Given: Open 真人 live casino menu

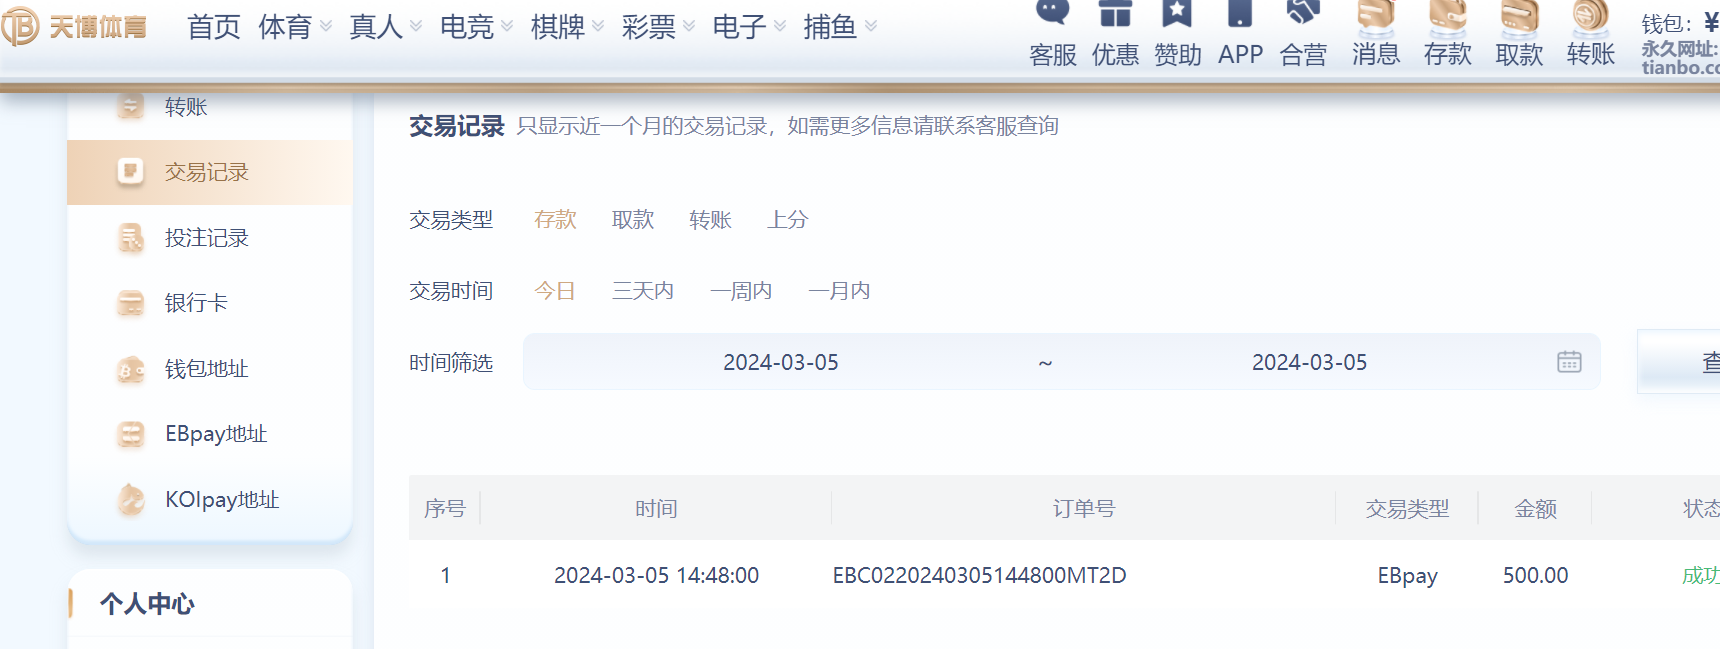Looking at the screenshot, I should tap(376, 27).
